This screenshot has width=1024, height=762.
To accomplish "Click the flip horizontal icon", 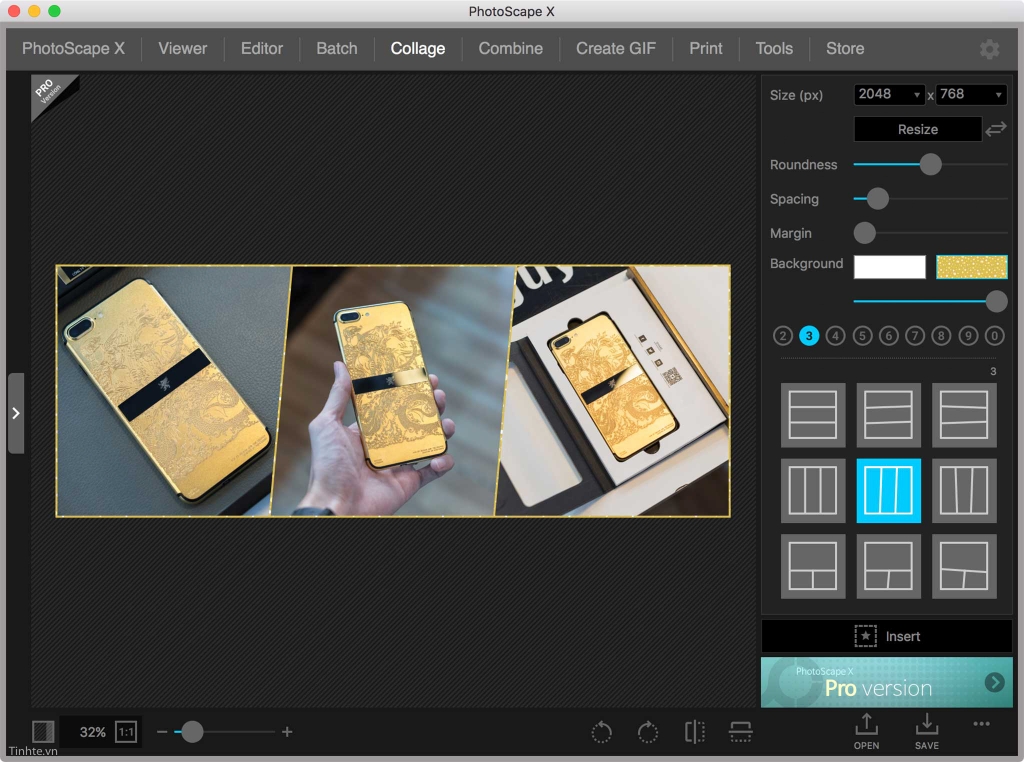I will [x=695, y=732].
